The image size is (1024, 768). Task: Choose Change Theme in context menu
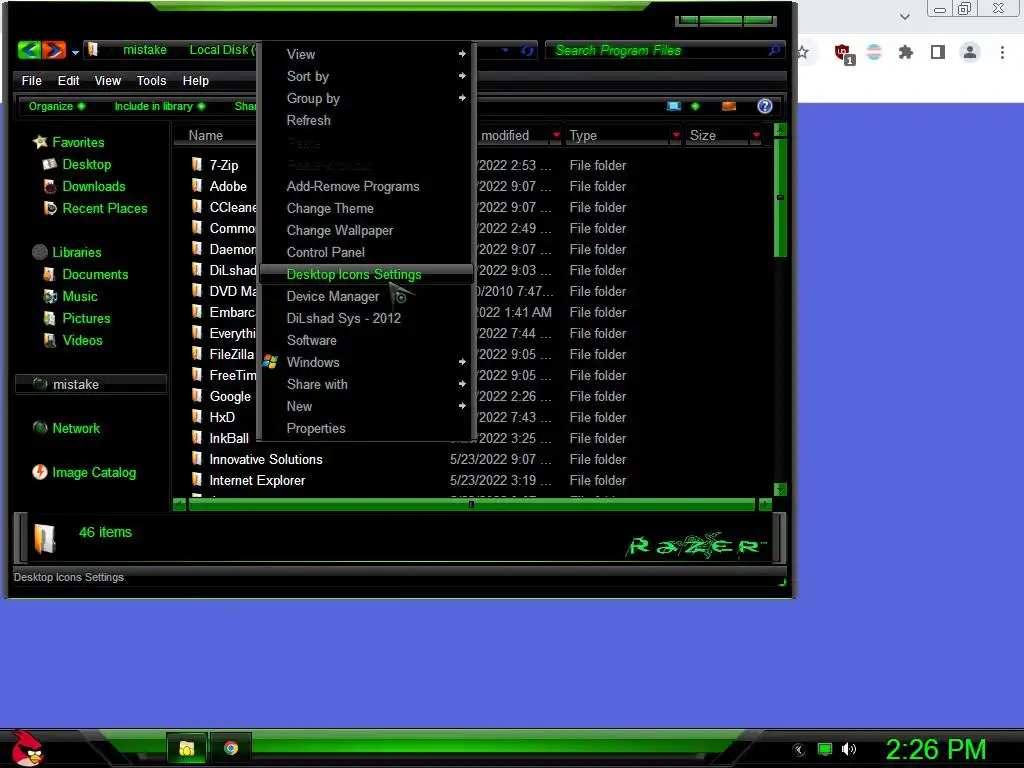(x=366, y=208)
